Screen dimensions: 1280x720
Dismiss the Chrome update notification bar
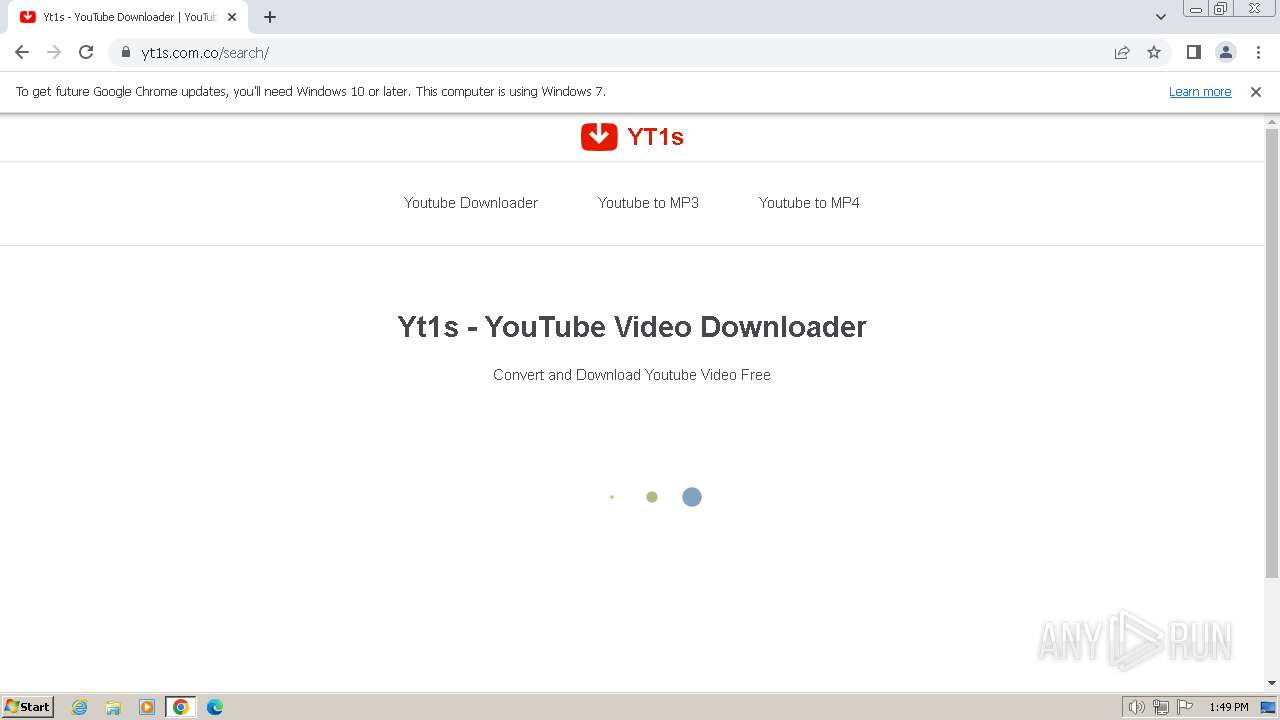(x=1256, y=91)
